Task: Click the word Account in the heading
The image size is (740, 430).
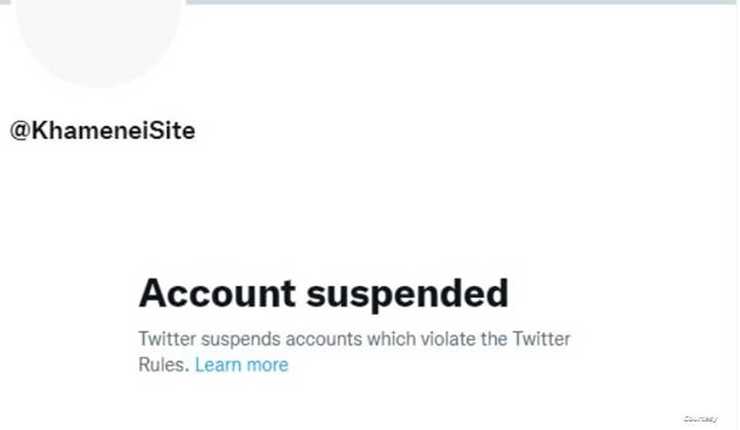Action: point(217,293)
